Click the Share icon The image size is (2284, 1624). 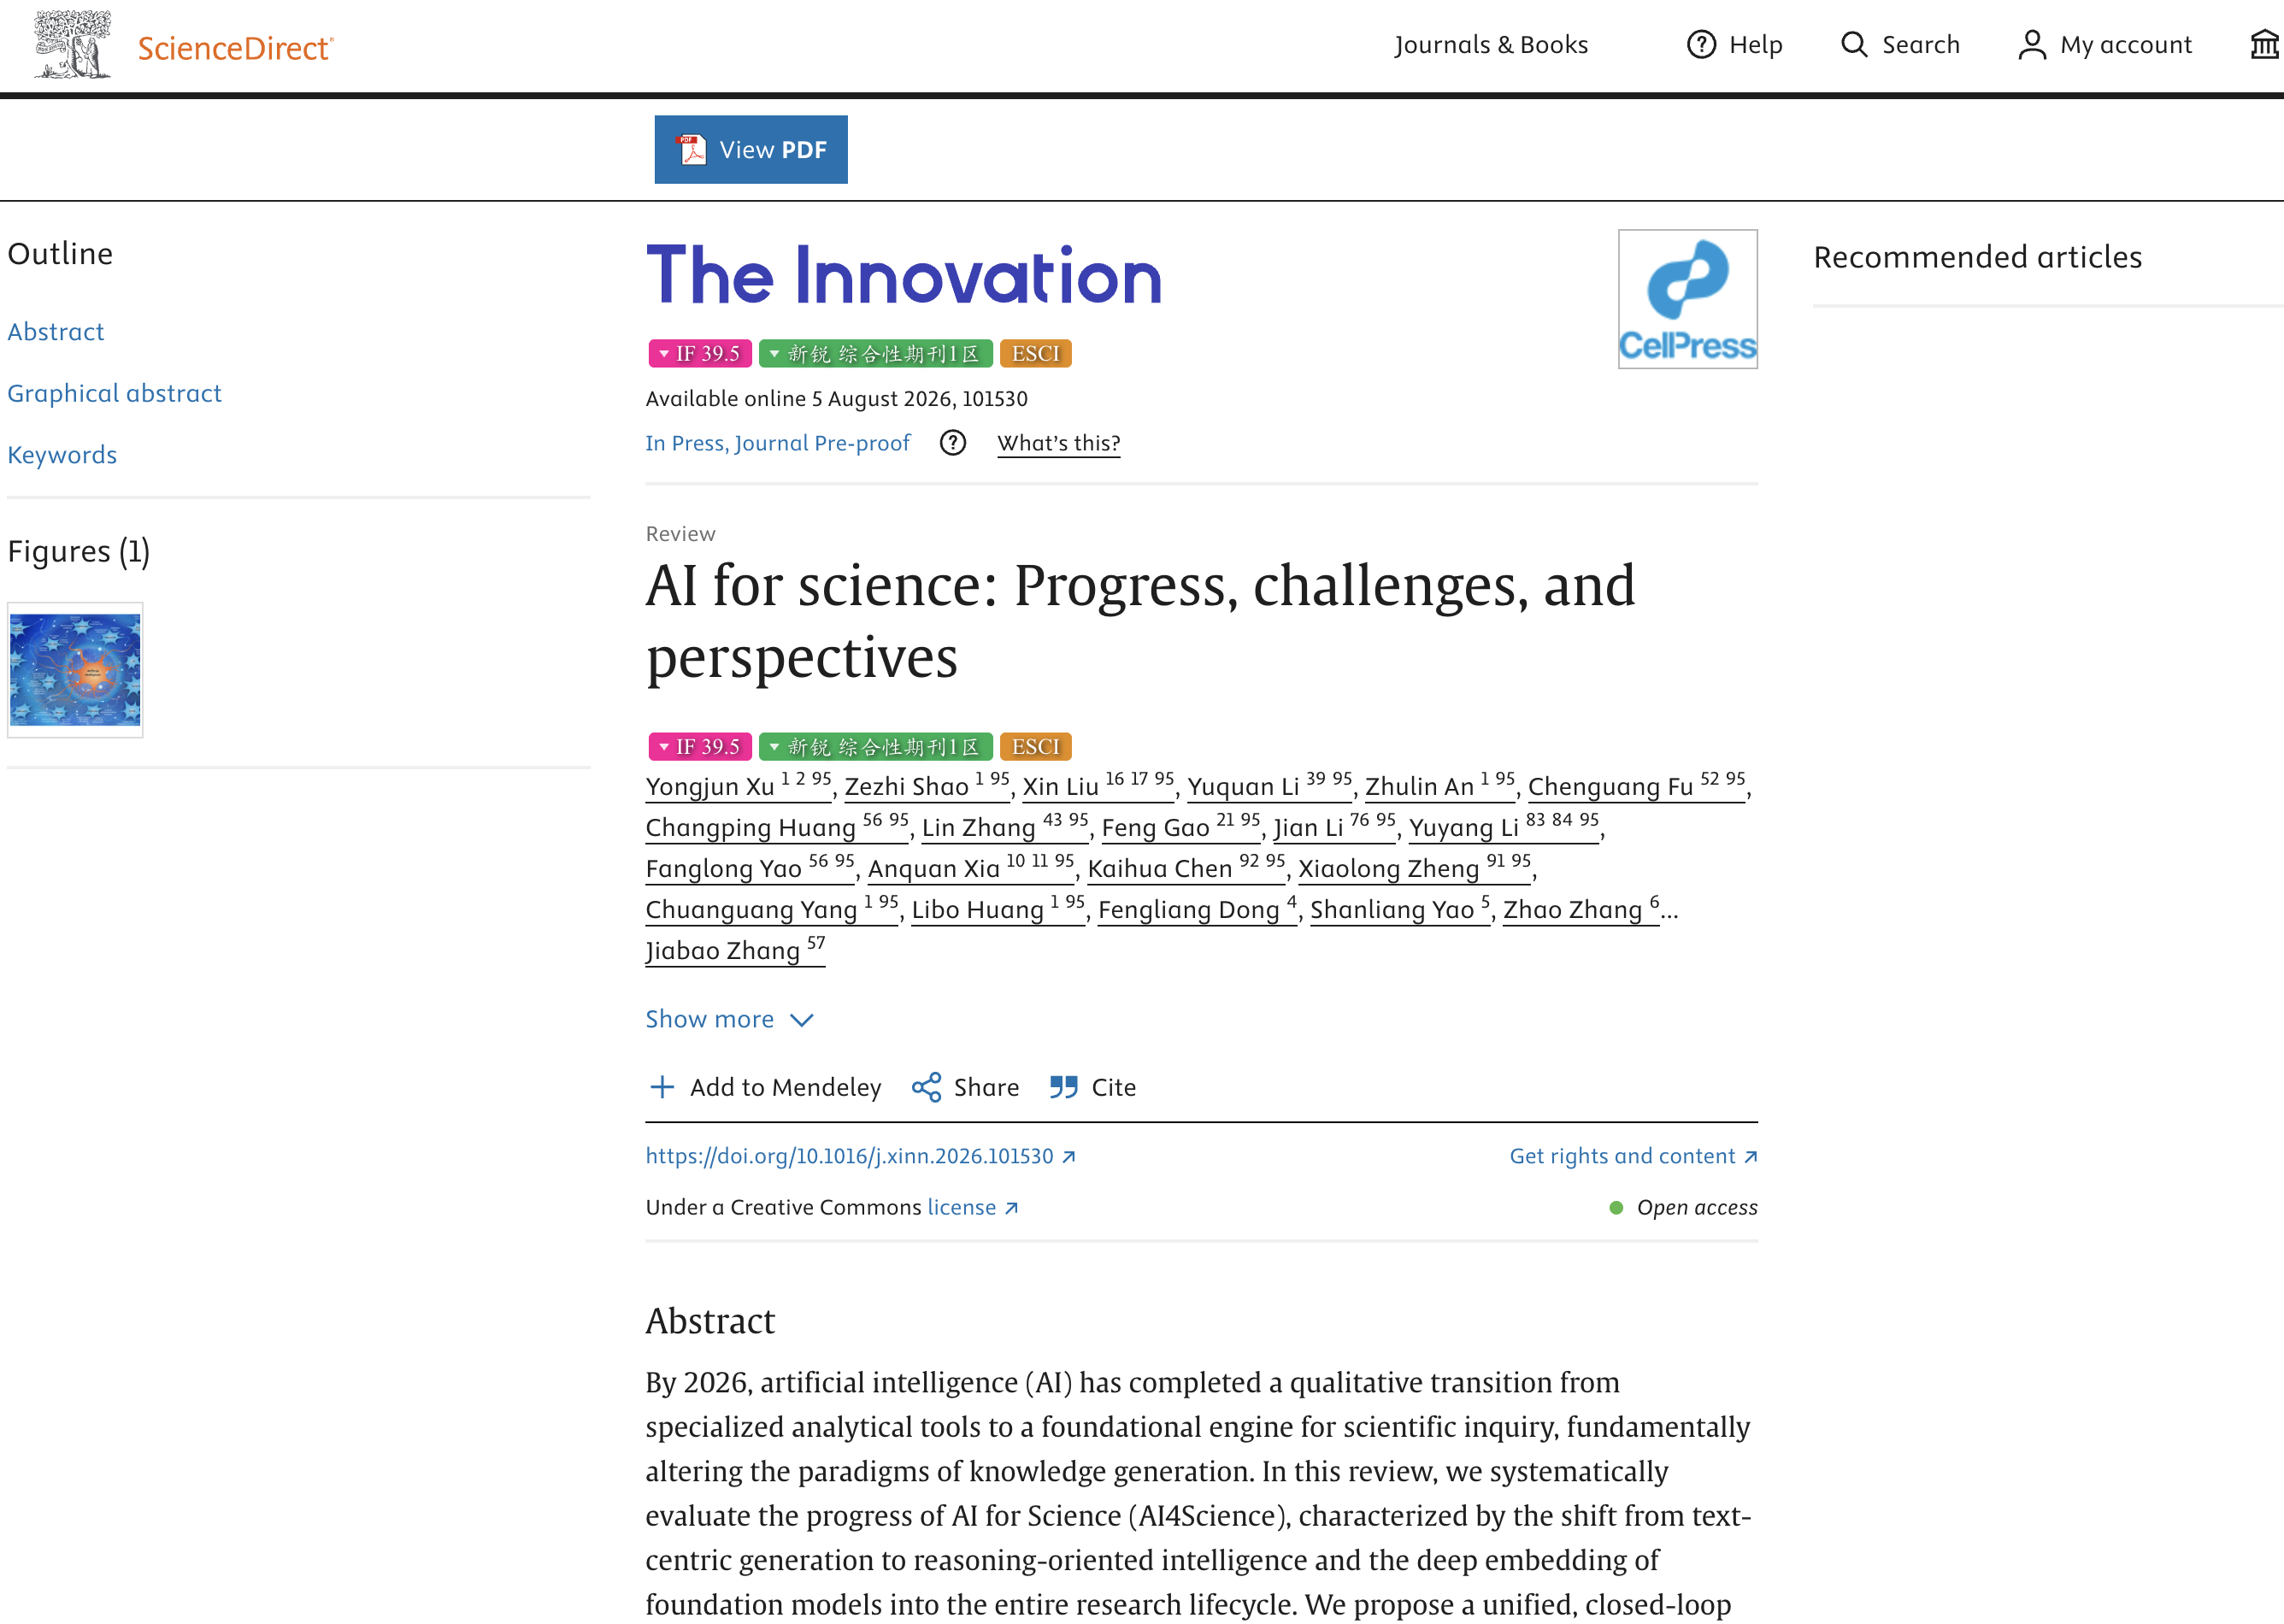tap(926, 1087)
